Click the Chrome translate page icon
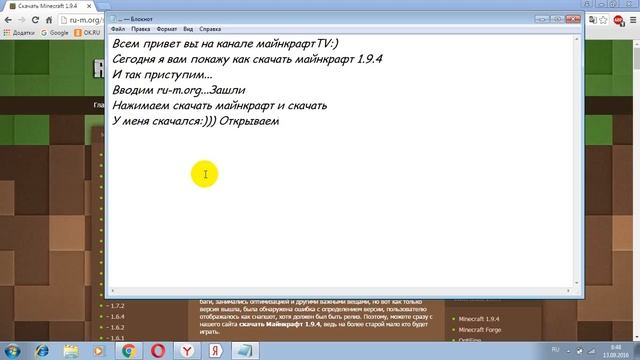 (x=593, y=20)
